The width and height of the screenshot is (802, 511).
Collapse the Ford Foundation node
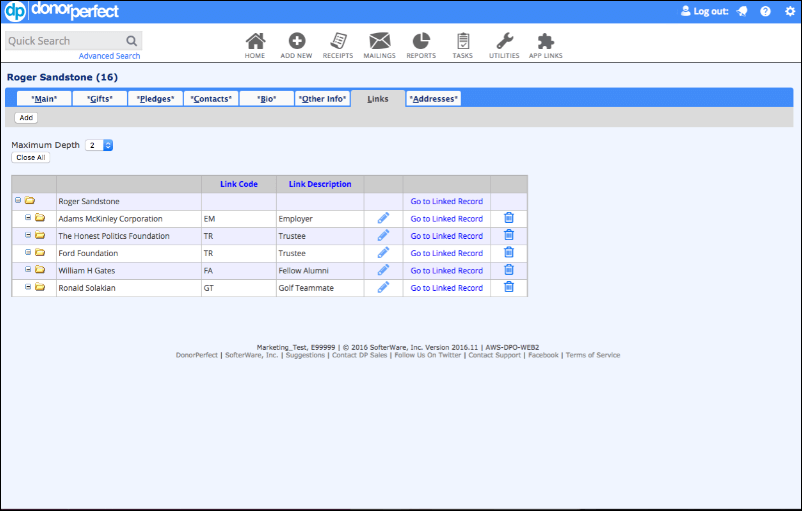tap(28, 252)
